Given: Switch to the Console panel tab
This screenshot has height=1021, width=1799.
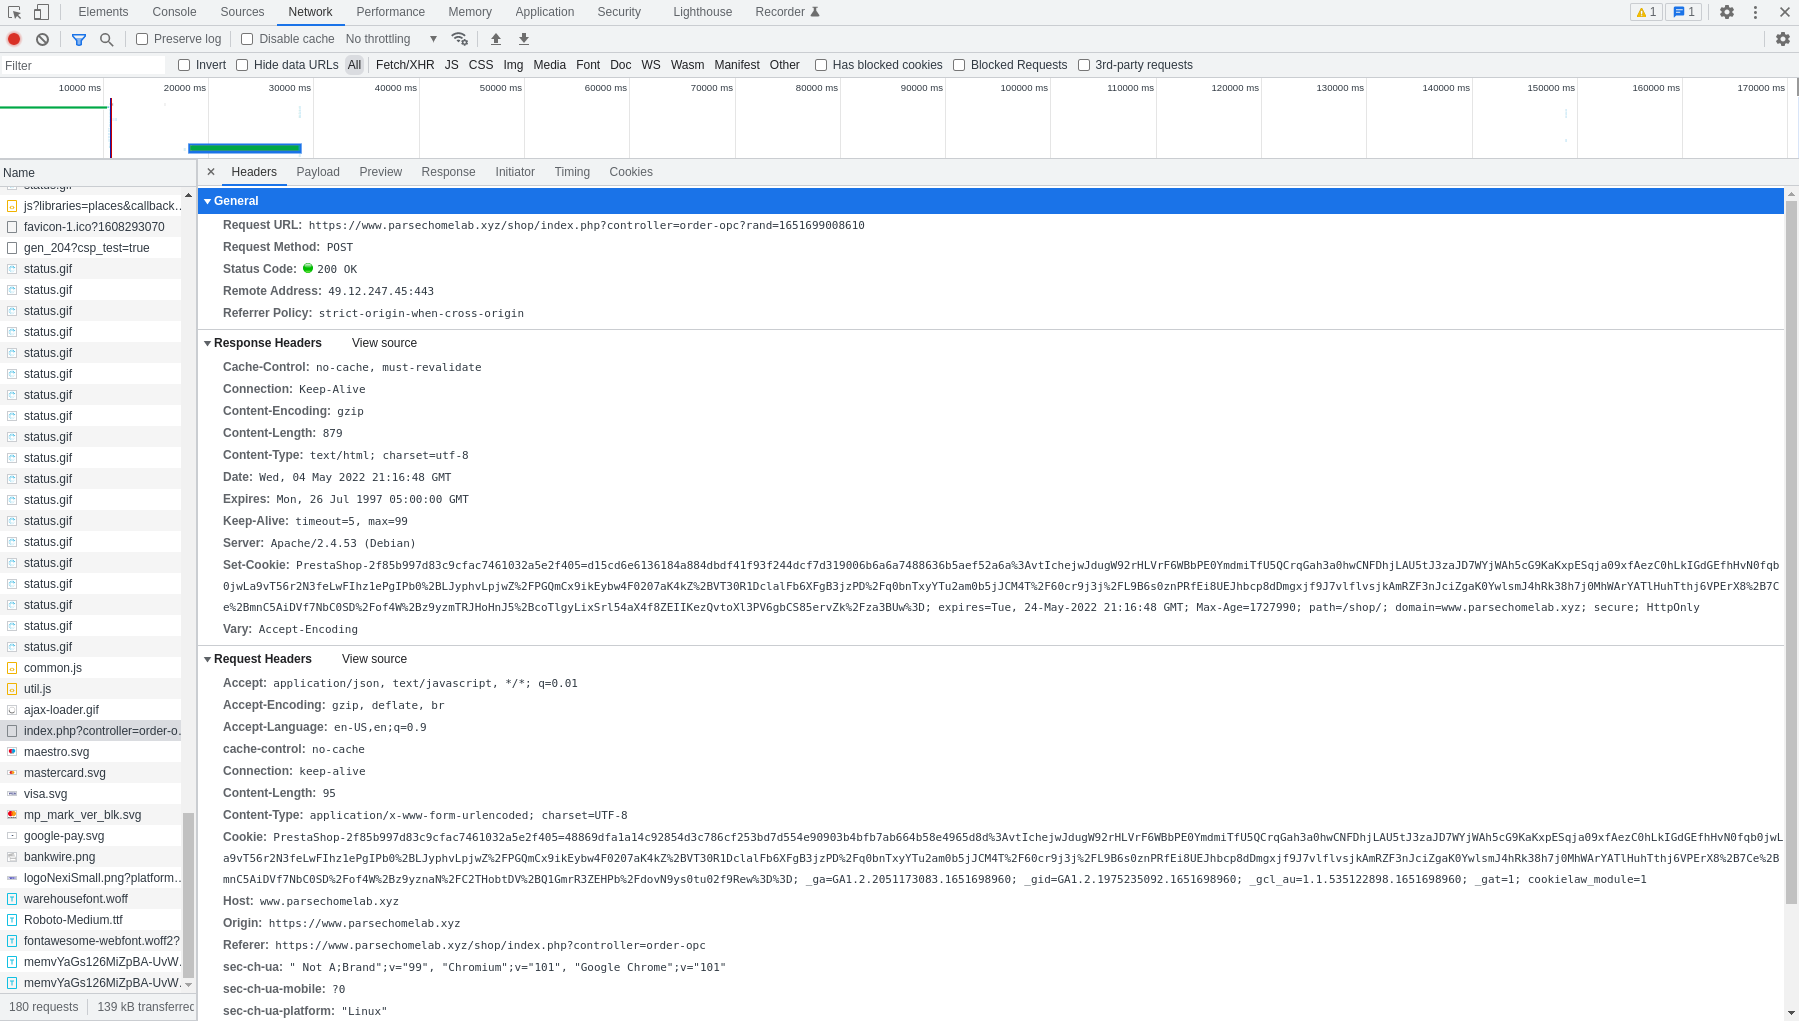Looking at the screenshot, I should pos(174,12).
